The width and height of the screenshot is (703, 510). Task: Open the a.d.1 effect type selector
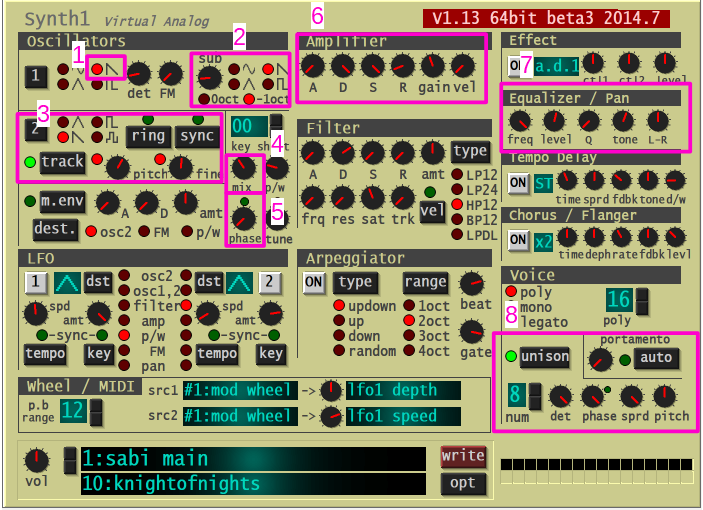tap(557, 66)
